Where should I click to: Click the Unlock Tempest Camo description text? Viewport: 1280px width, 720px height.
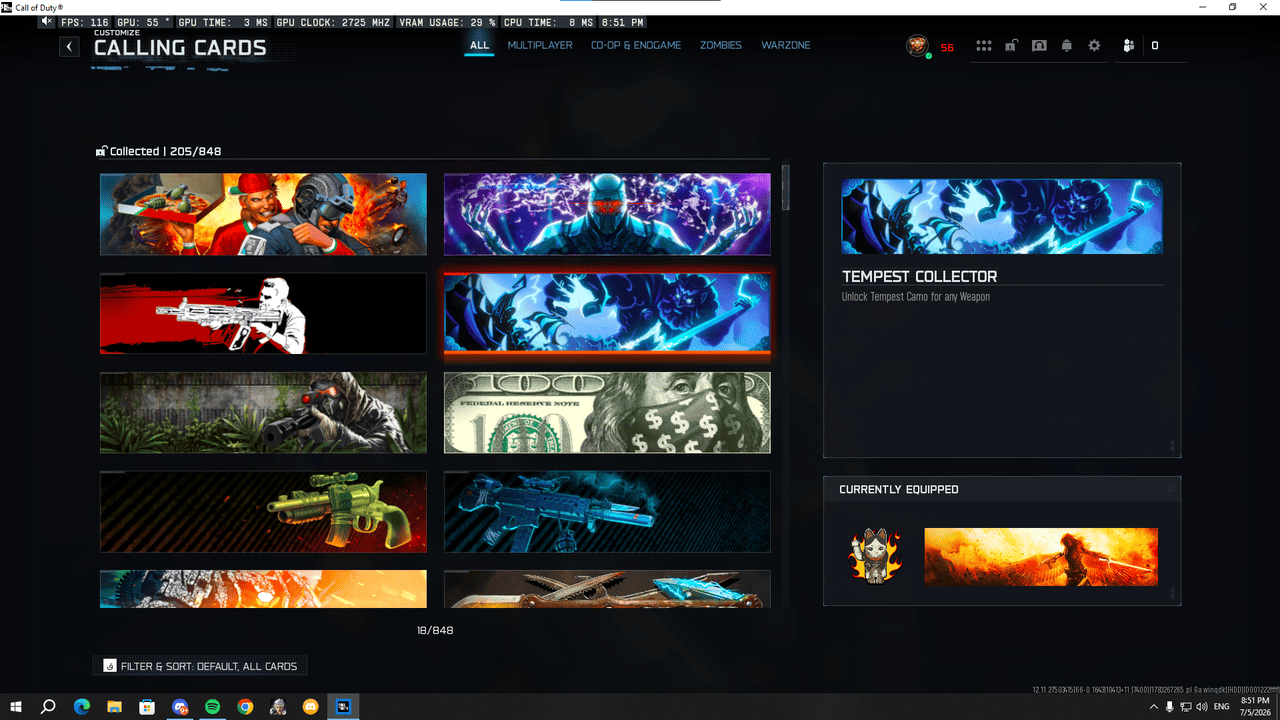pos(916,297)
